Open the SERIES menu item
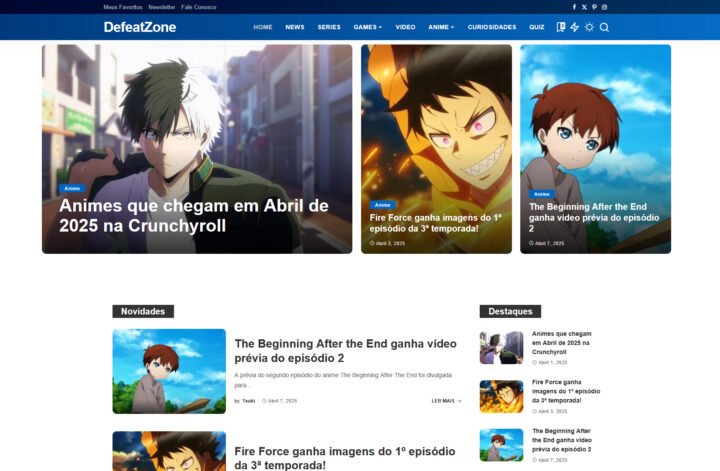The width and height of the screenshot is (720, 471). coord(329,27)
